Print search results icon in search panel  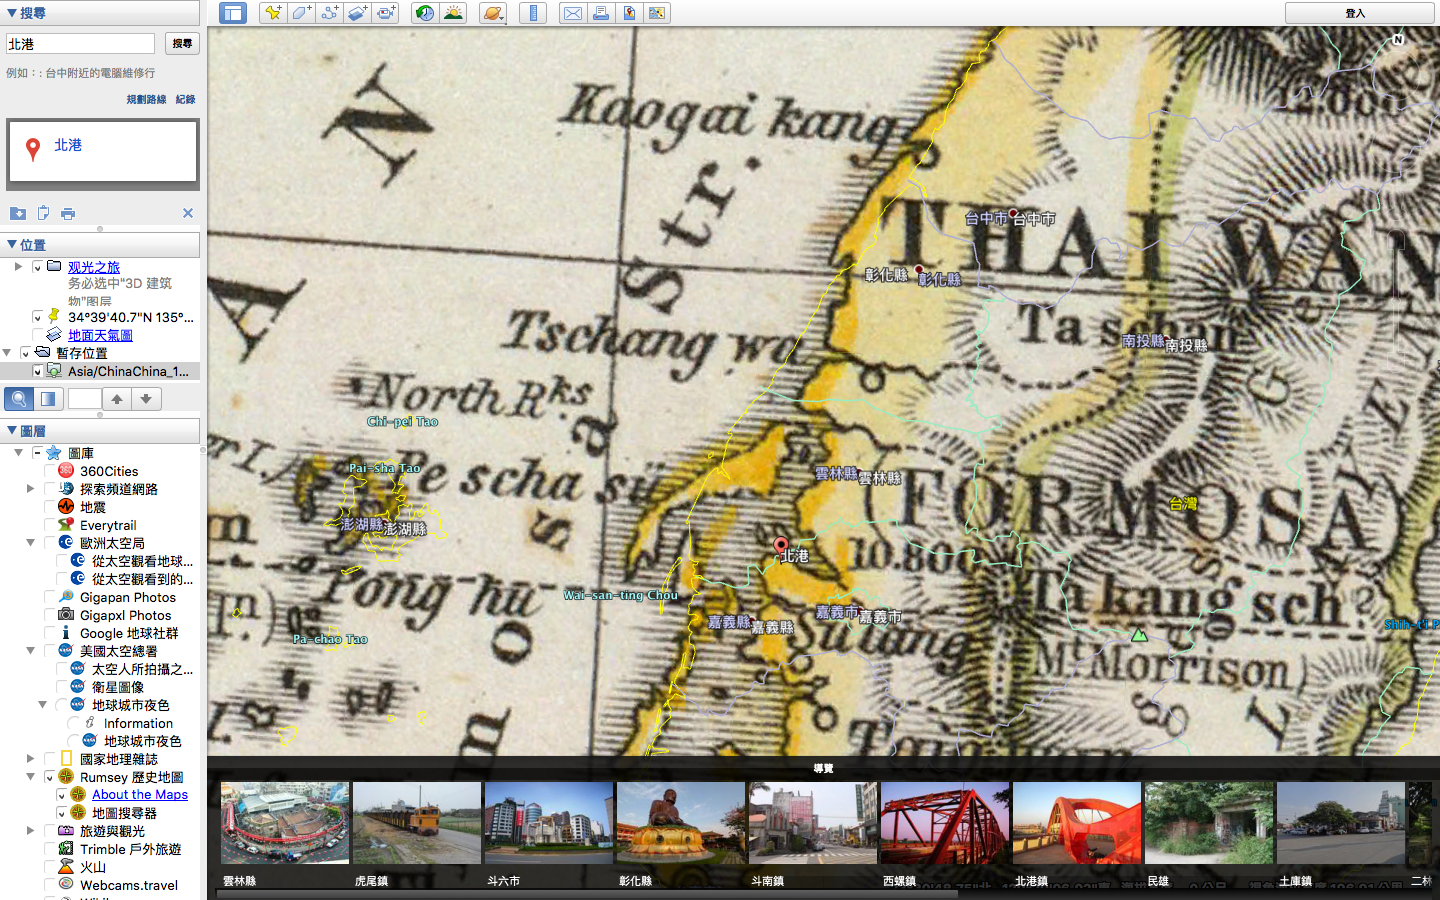[68, 213]
